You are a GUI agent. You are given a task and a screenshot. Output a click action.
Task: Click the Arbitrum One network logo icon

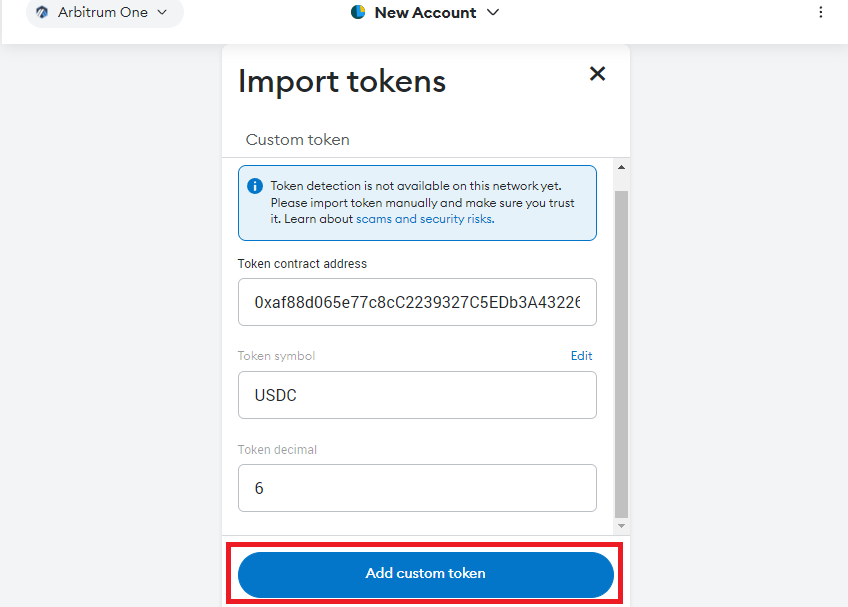click(x=42, y=12)
